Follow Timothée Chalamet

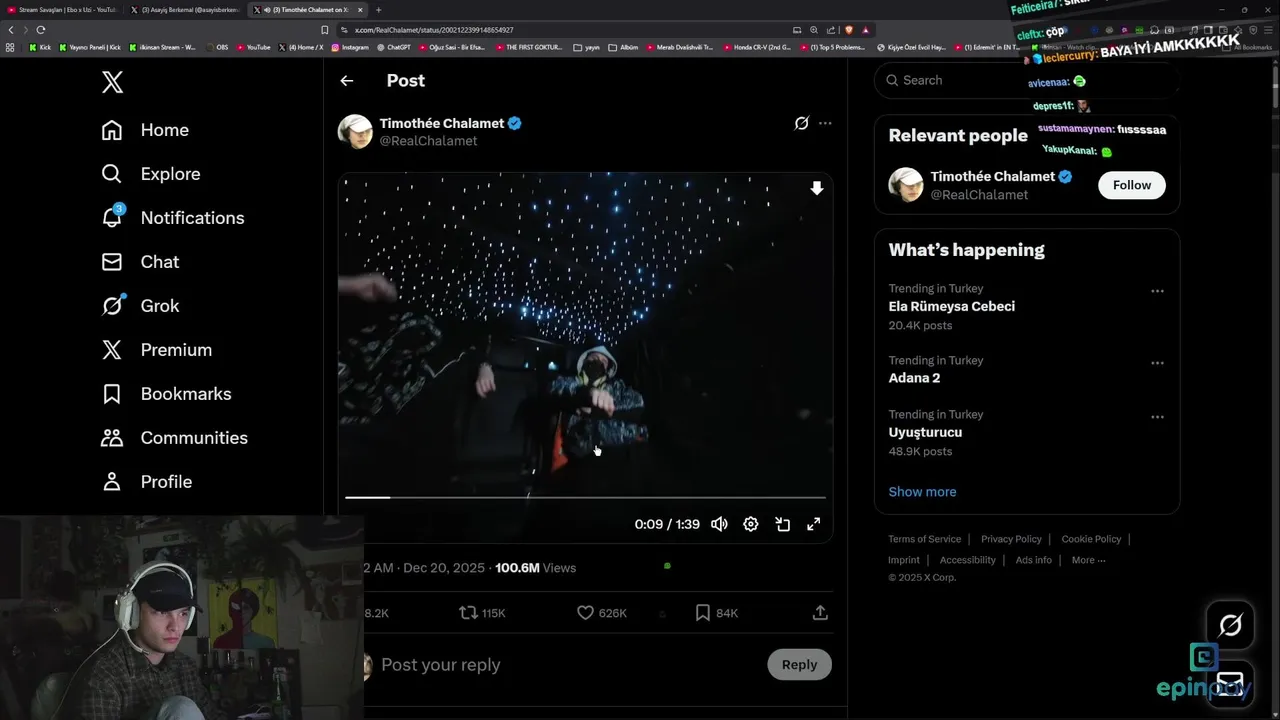pyautogui.click(x=1132, y=185)
